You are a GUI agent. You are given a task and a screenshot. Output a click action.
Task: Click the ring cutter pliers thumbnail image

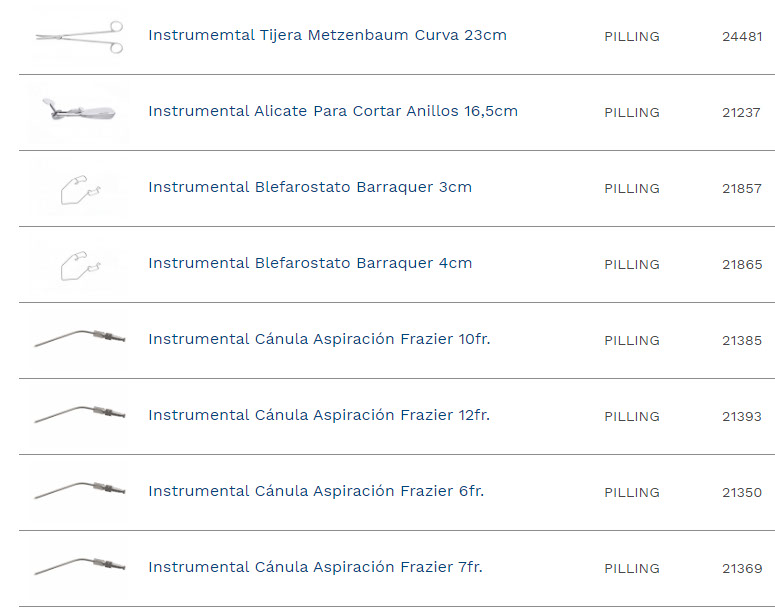point(79,112)
